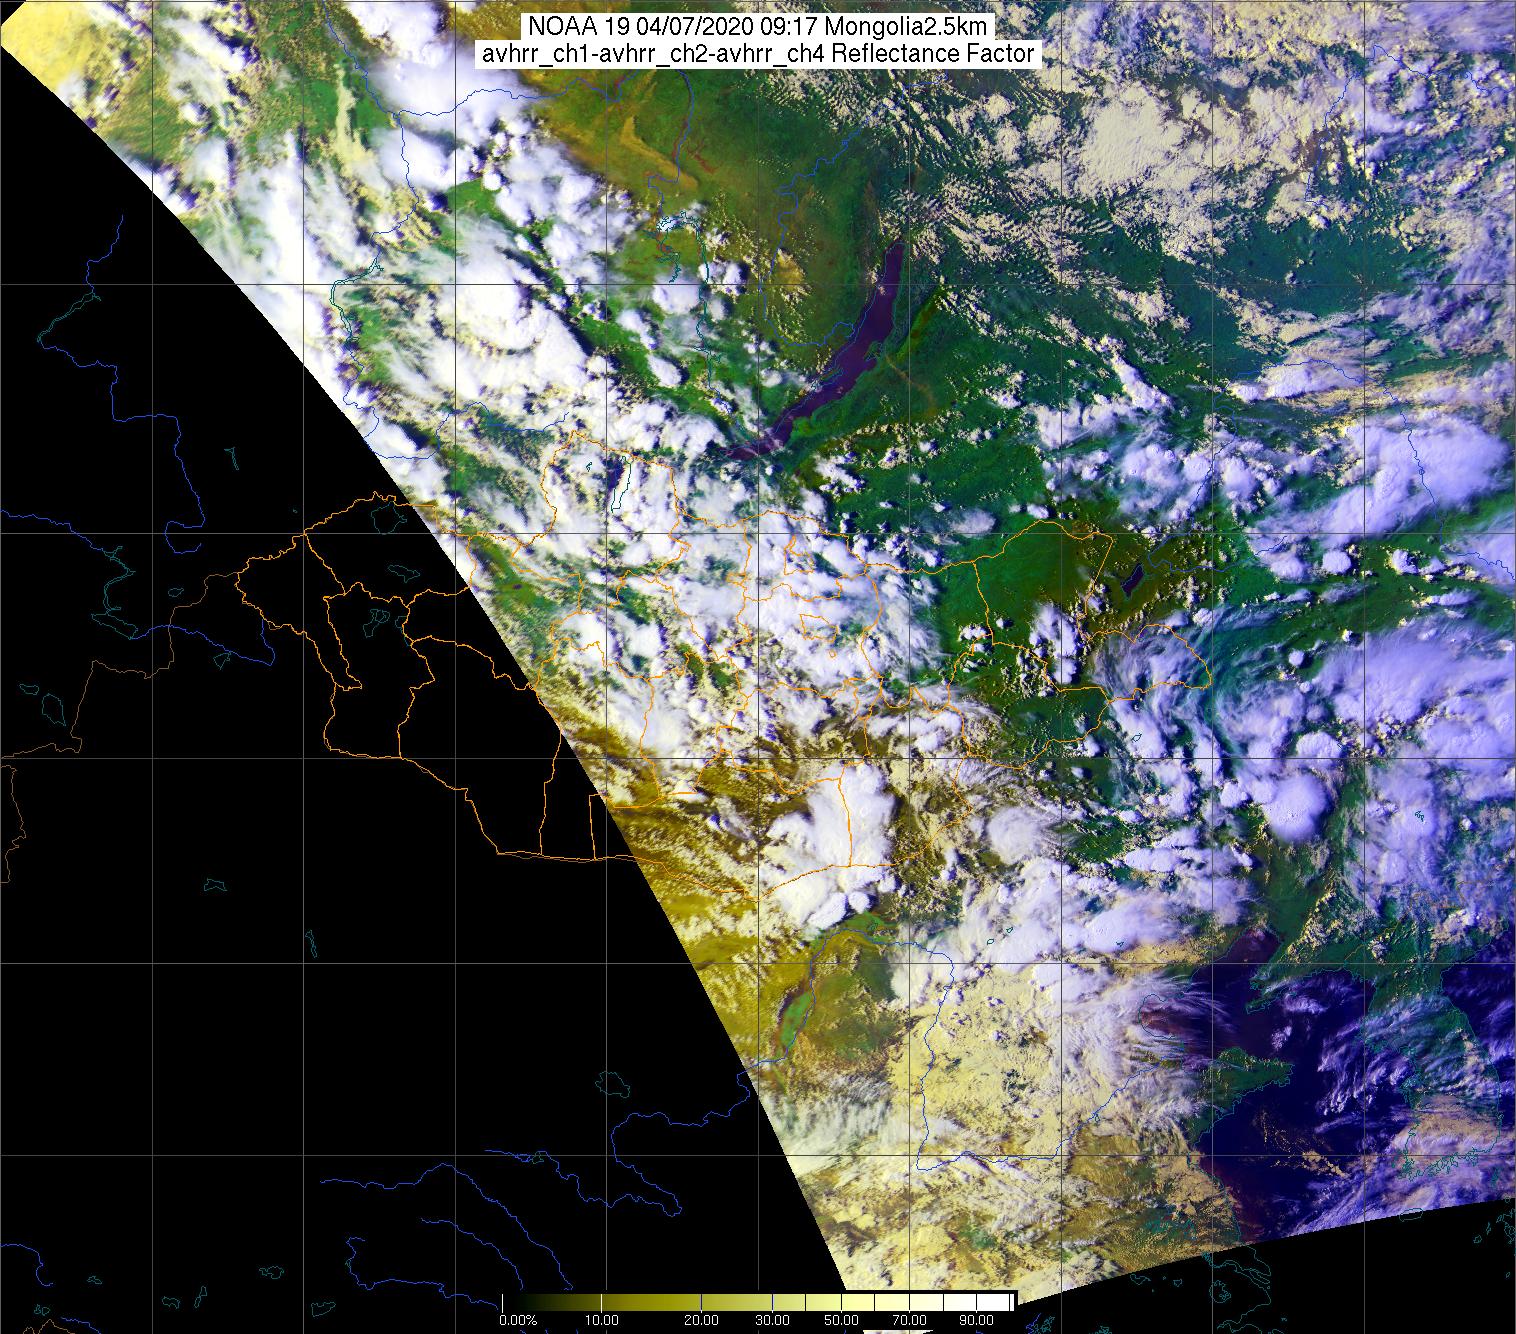This screenshot has width=1516, height=1334.
Task: Click the 20.00 colorbar label
Action: pos(702,1322)
